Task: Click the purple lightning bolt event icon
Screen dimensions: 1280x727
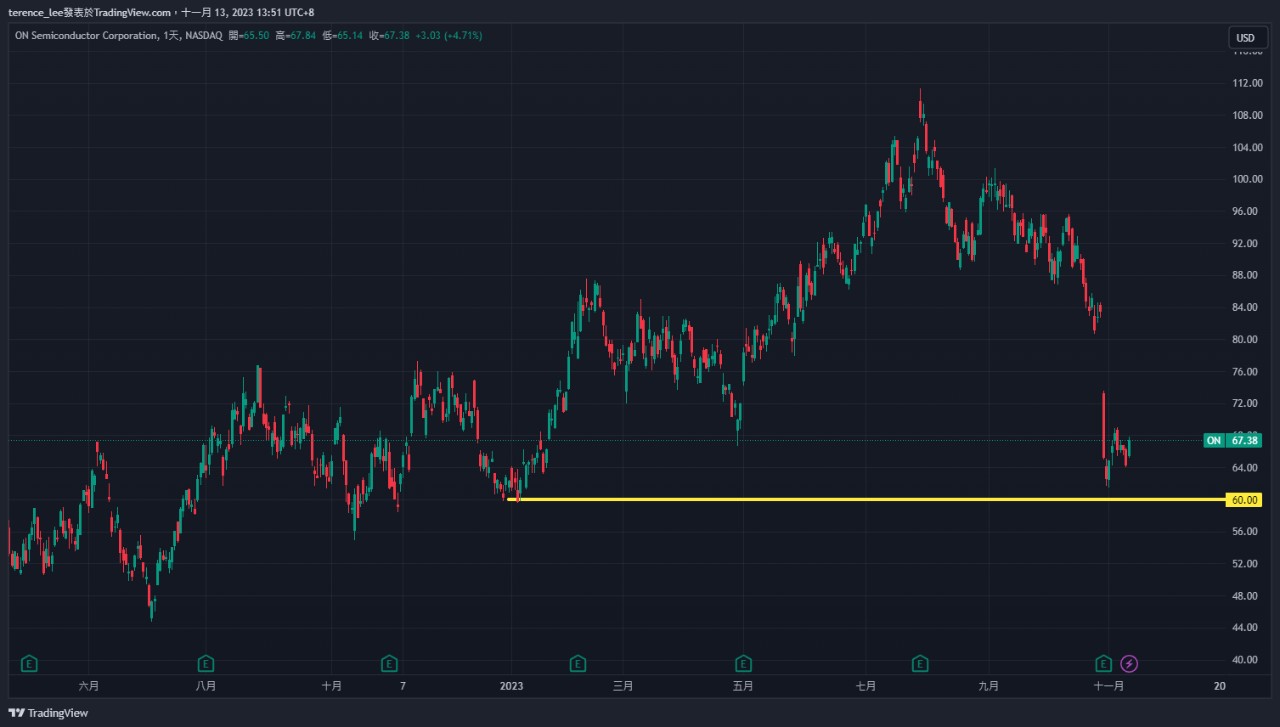Action: tap(1129, 663)
